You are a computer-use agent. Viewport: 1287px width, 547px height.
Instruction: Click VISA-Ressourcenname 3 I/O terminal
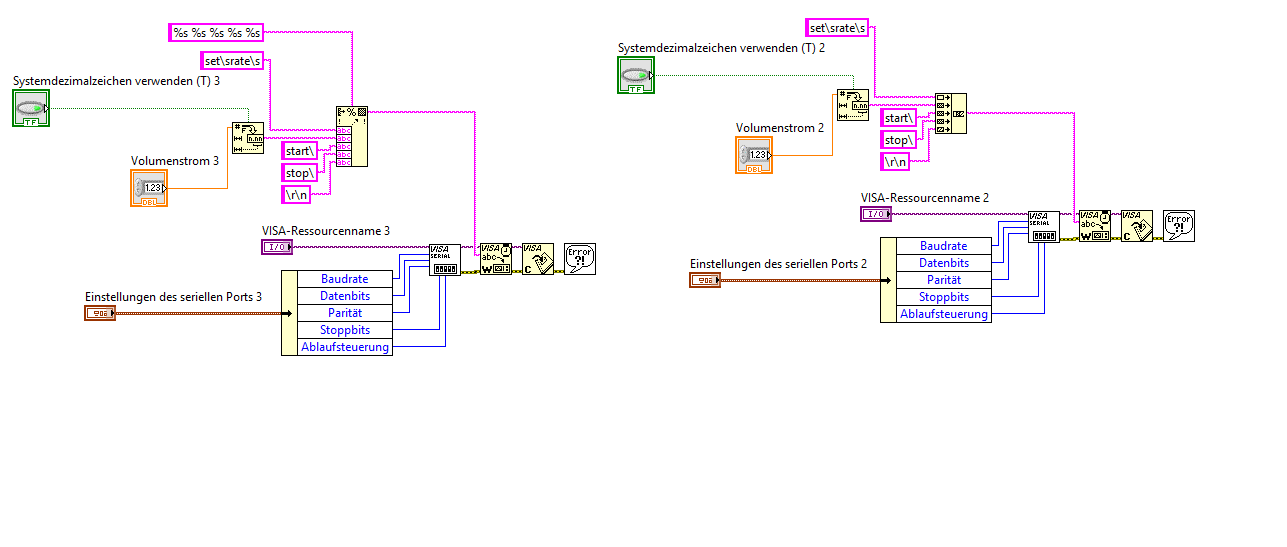277,246
